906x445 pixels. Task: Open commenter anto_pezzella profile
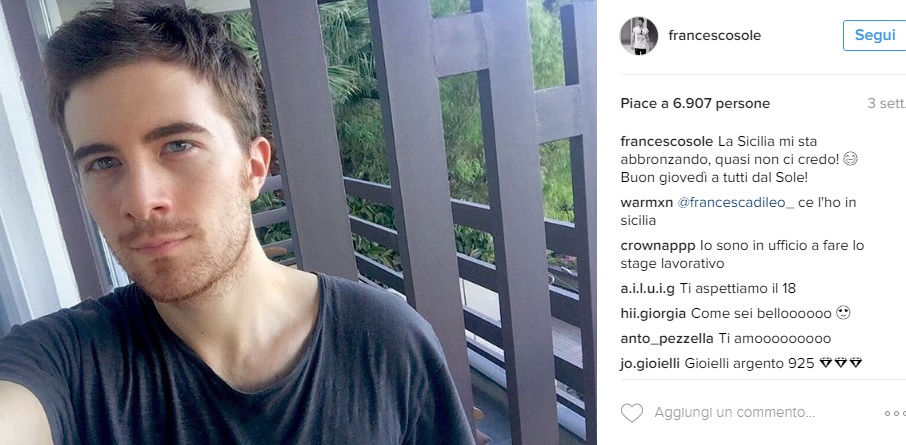click(667, 339)
